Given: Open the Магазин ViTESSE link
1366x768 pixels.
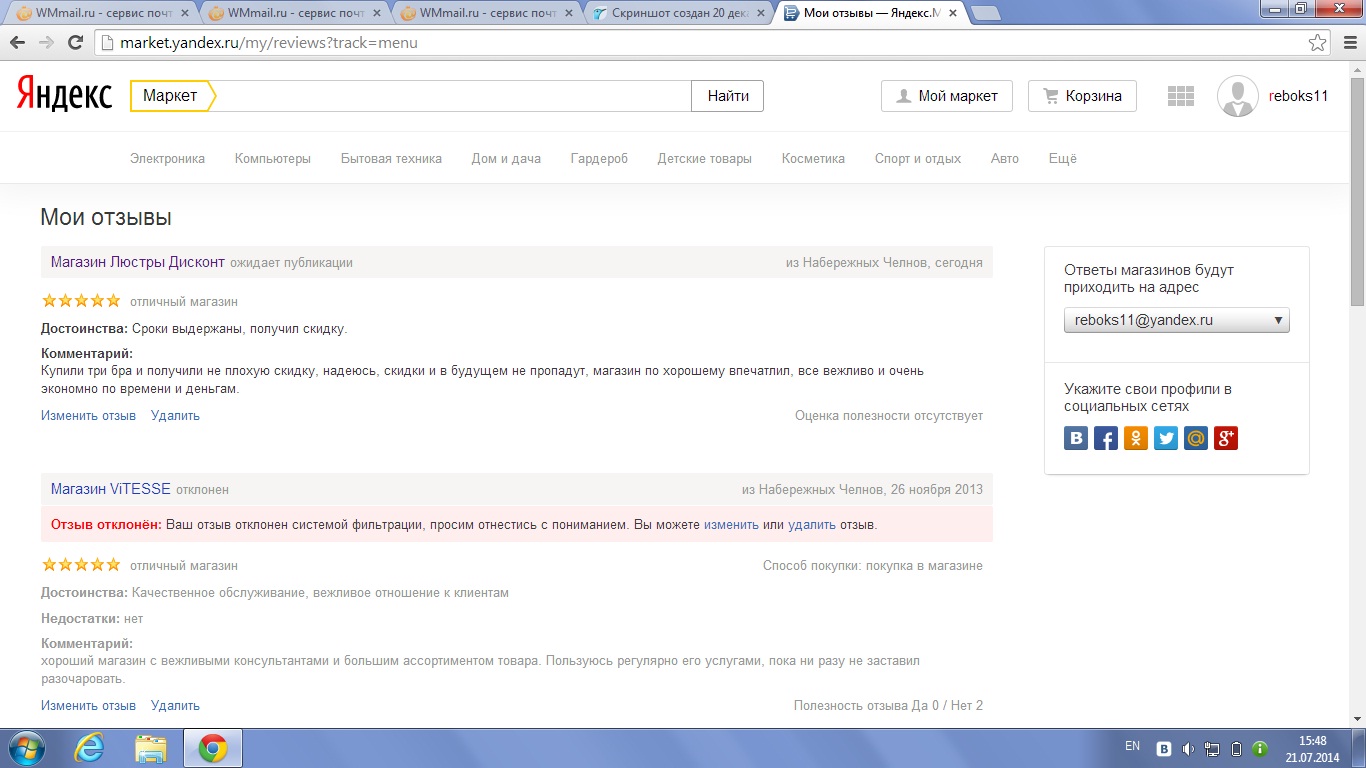Looking at the screenshot, I should pos(111,489).
